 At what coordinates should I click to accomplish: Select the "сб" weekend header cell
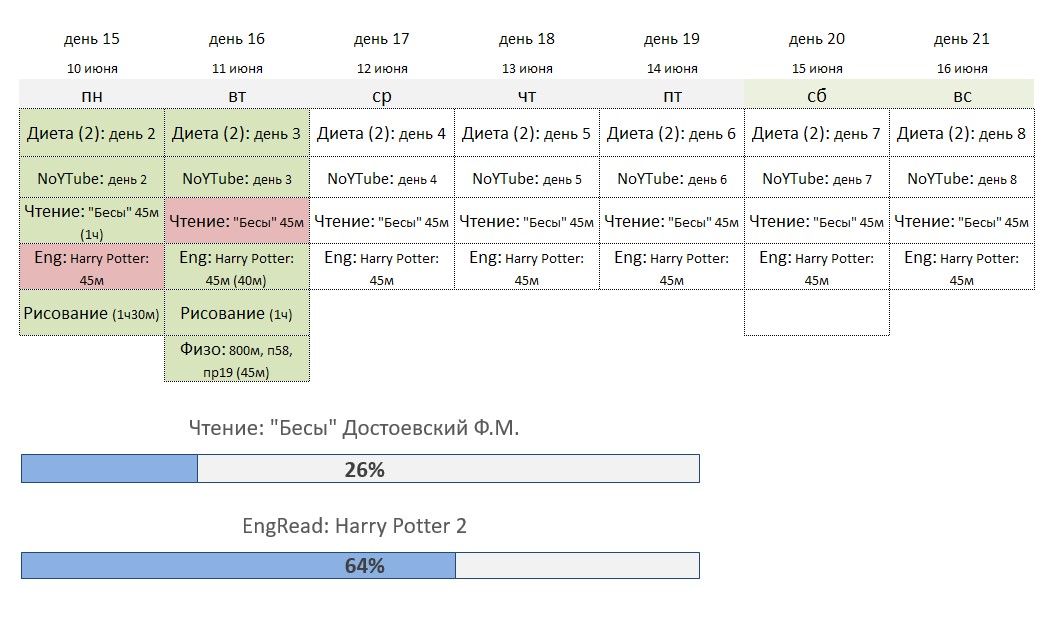(x=816, y=95)
